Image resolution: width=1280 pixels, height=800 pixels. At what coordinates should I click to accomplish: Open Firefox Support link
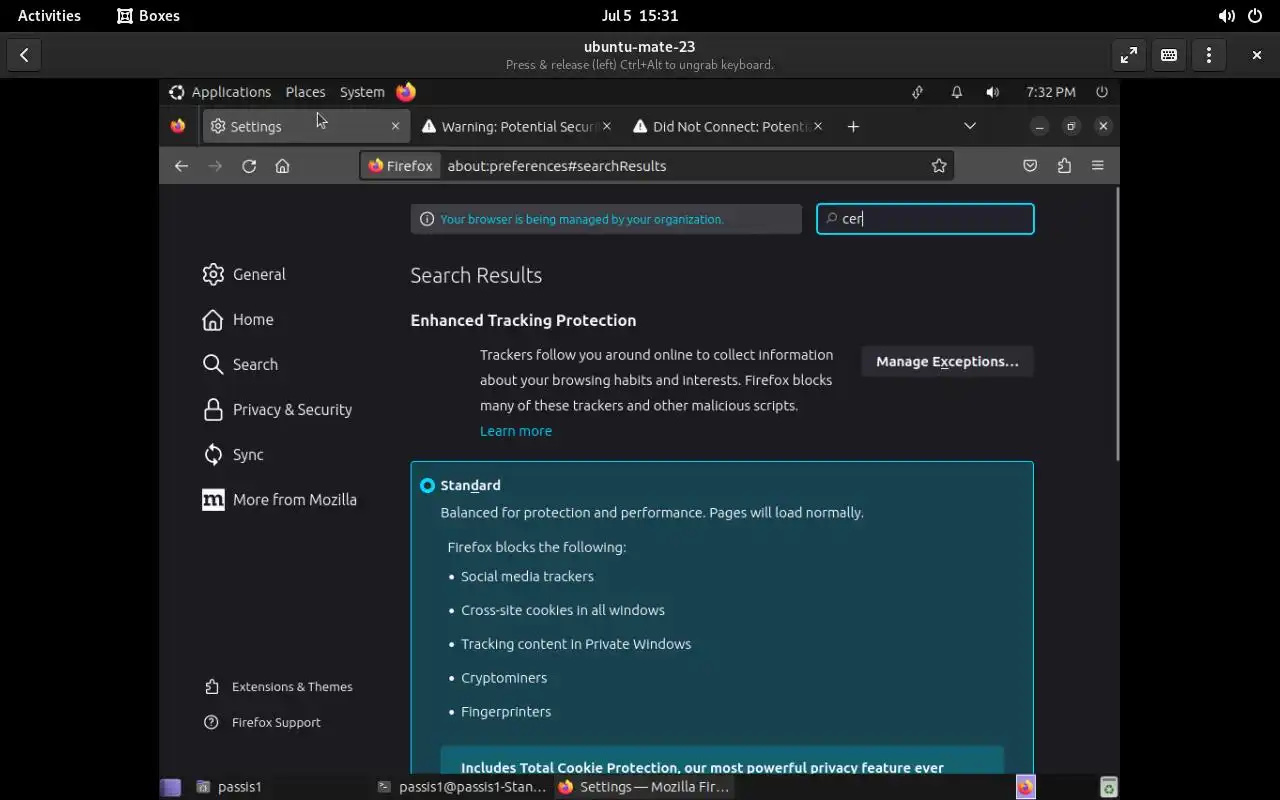pyautogui.click(x=262, y=722)
